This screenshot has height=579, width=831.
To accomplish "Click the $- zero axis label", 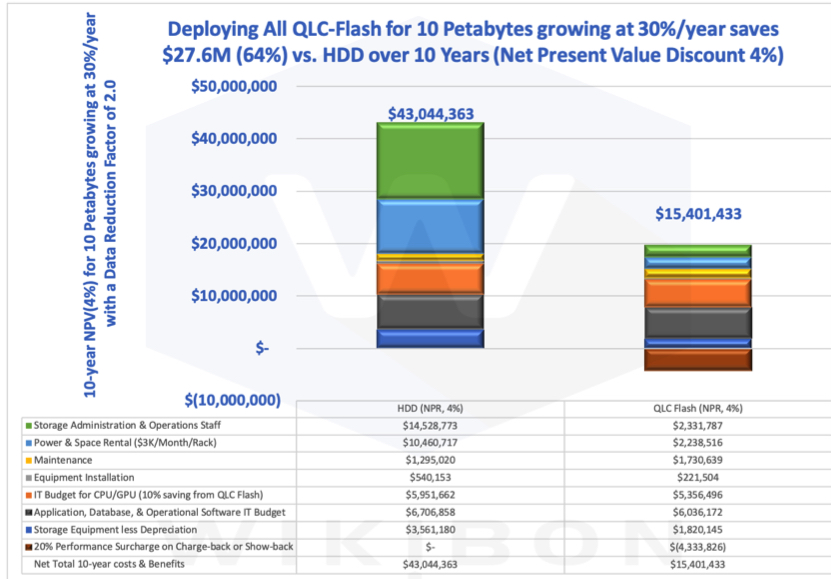I will pos(262,348).
